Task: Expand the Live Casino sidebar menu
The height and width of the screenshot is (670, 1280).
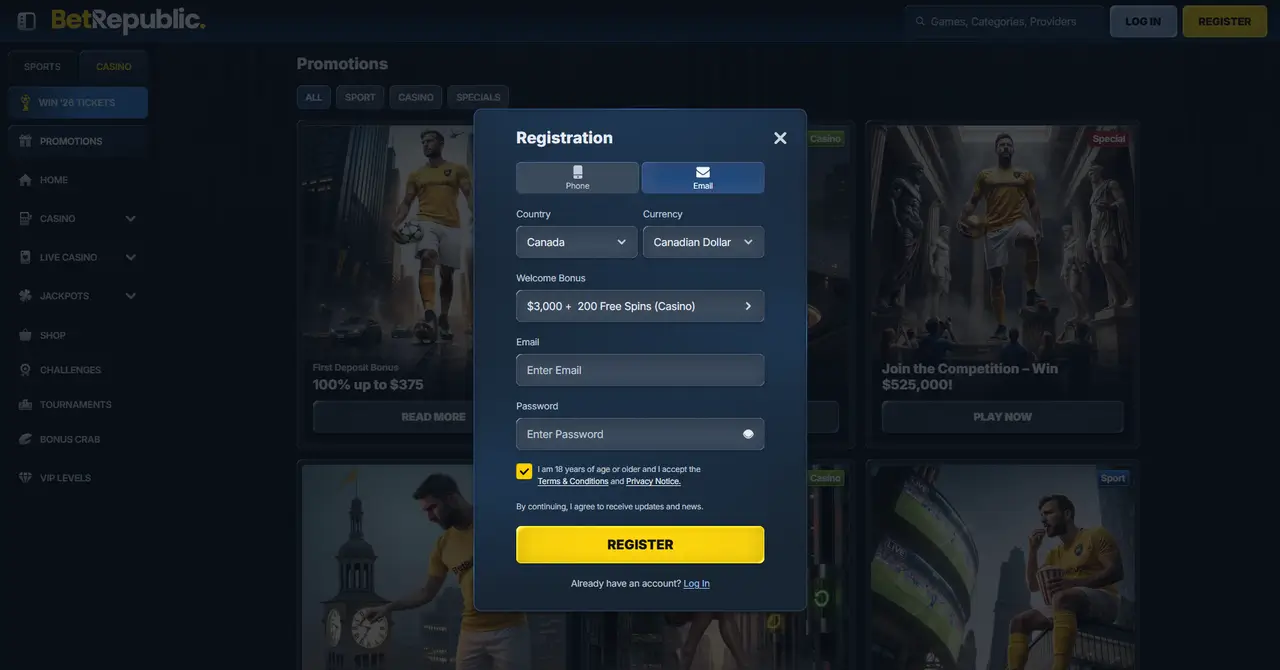Action: coord(131,257)
